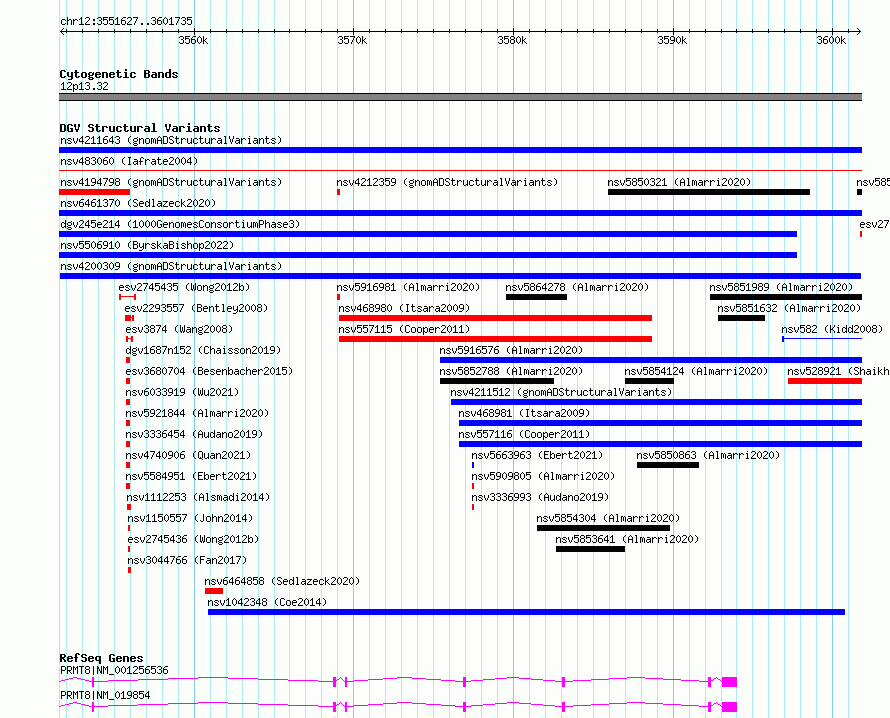The height and width of the screenshot is (718, 890).
Task: Click nsv468980 (Itsara2009) red bar
Action: pyautogui.click(x=496, y=318)
